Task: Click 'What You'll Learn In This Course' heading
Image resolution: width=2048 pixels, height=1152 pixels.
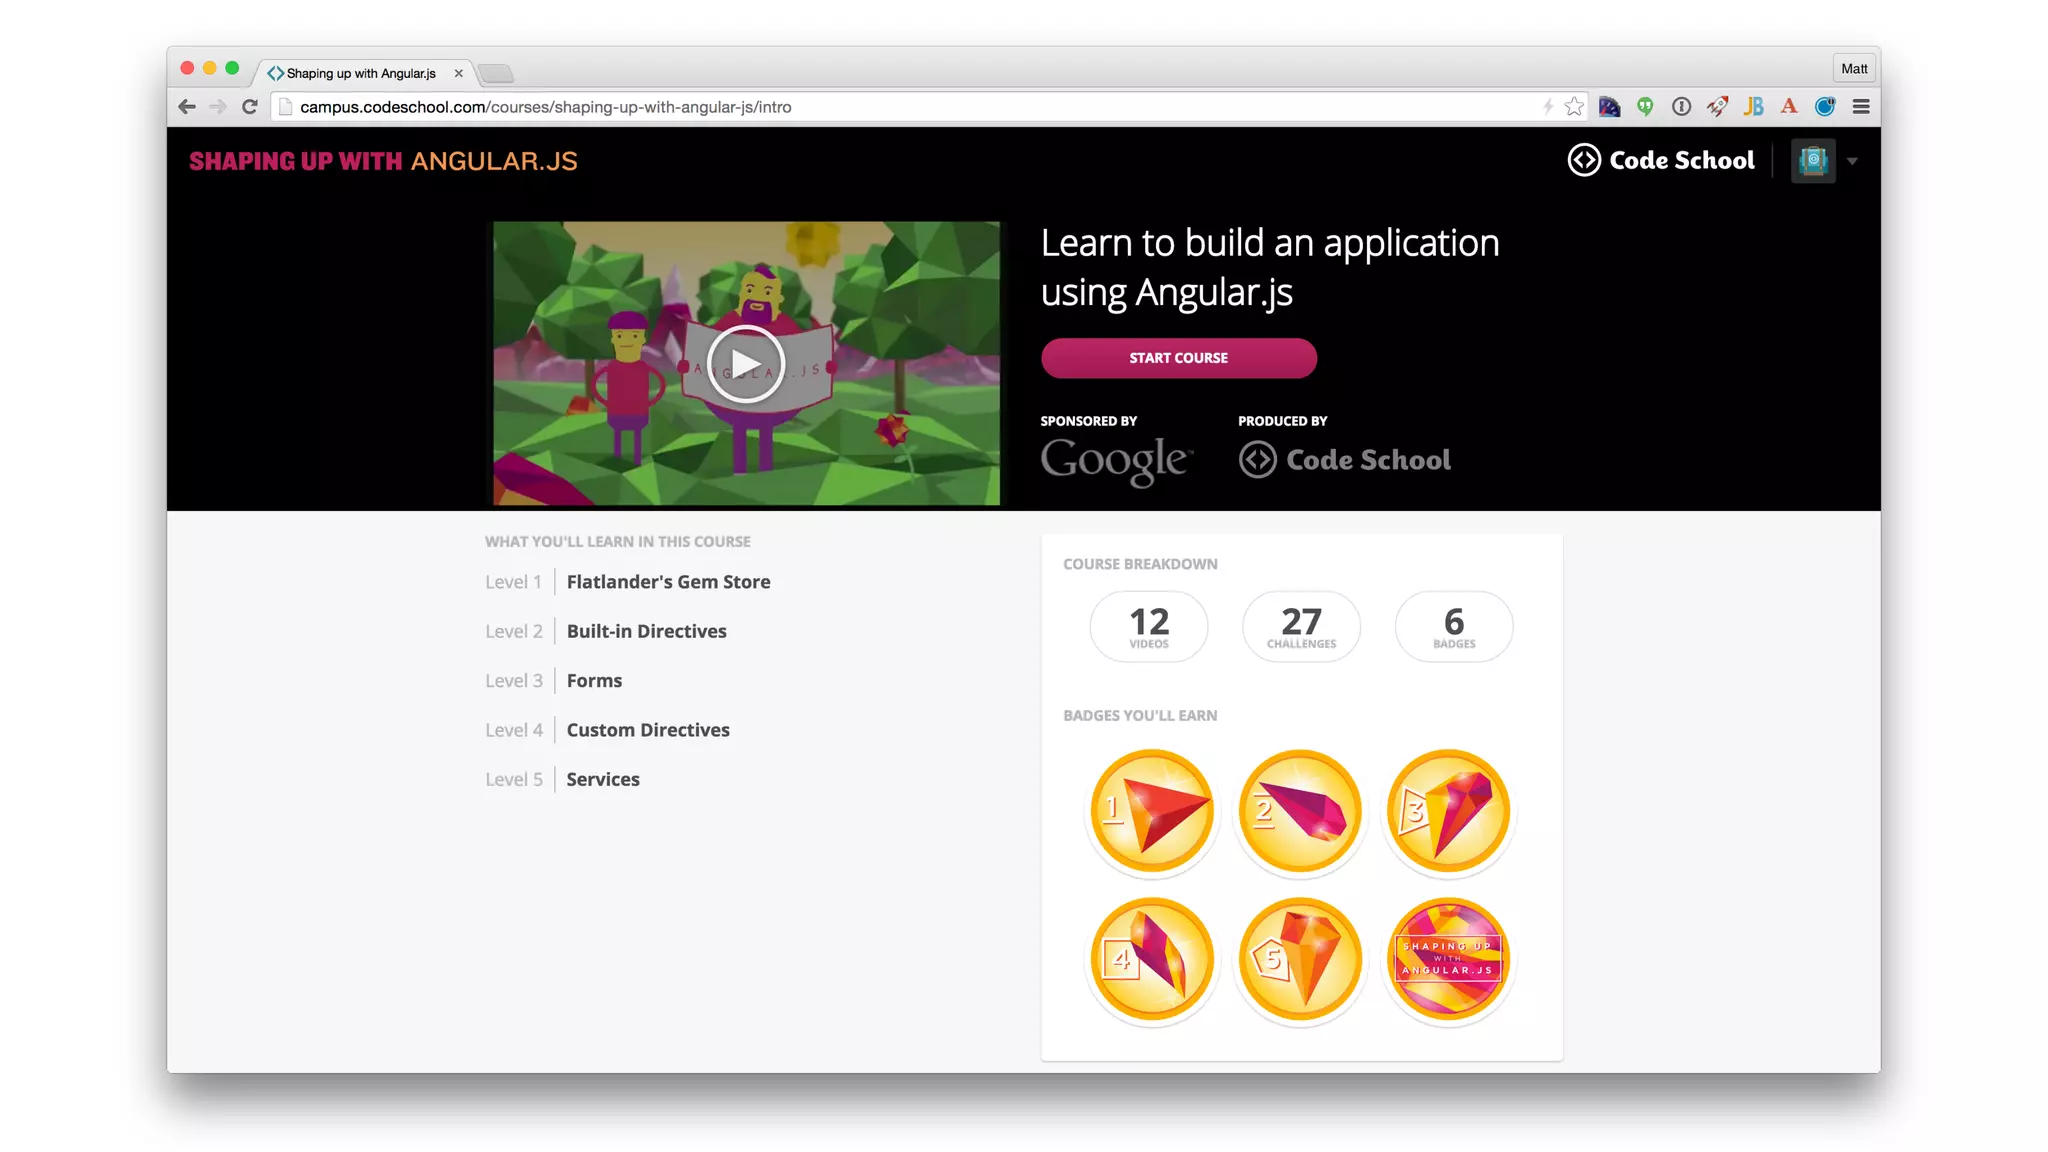Action: 617,542
